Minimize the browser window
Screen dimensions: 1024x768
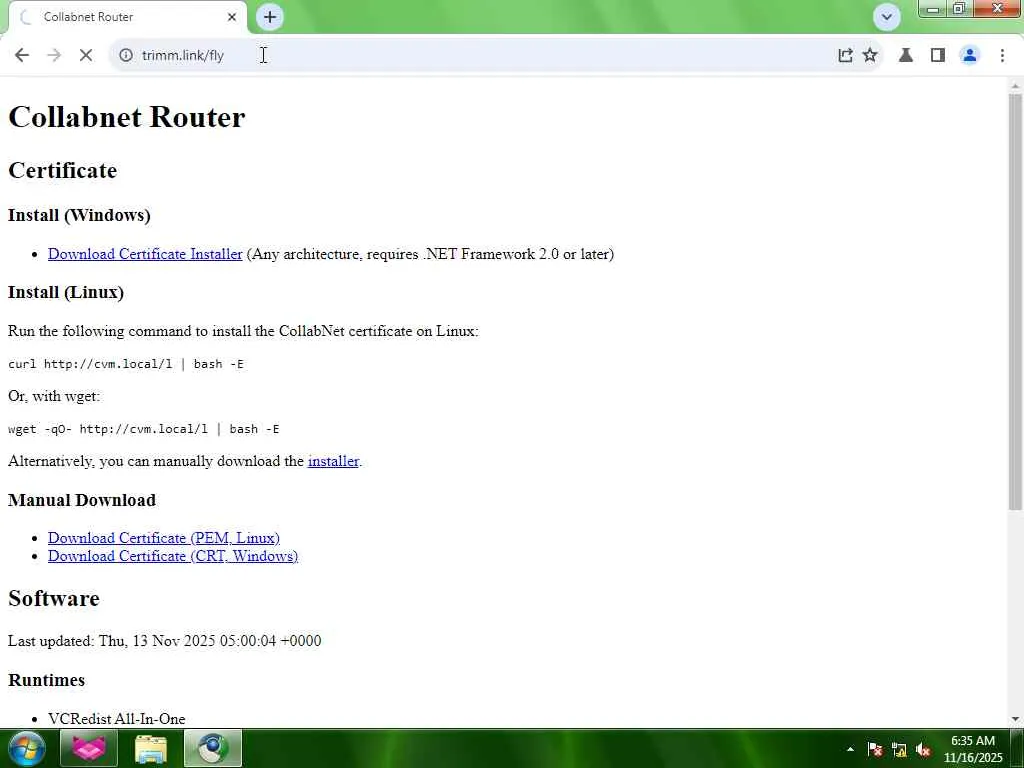933,8
